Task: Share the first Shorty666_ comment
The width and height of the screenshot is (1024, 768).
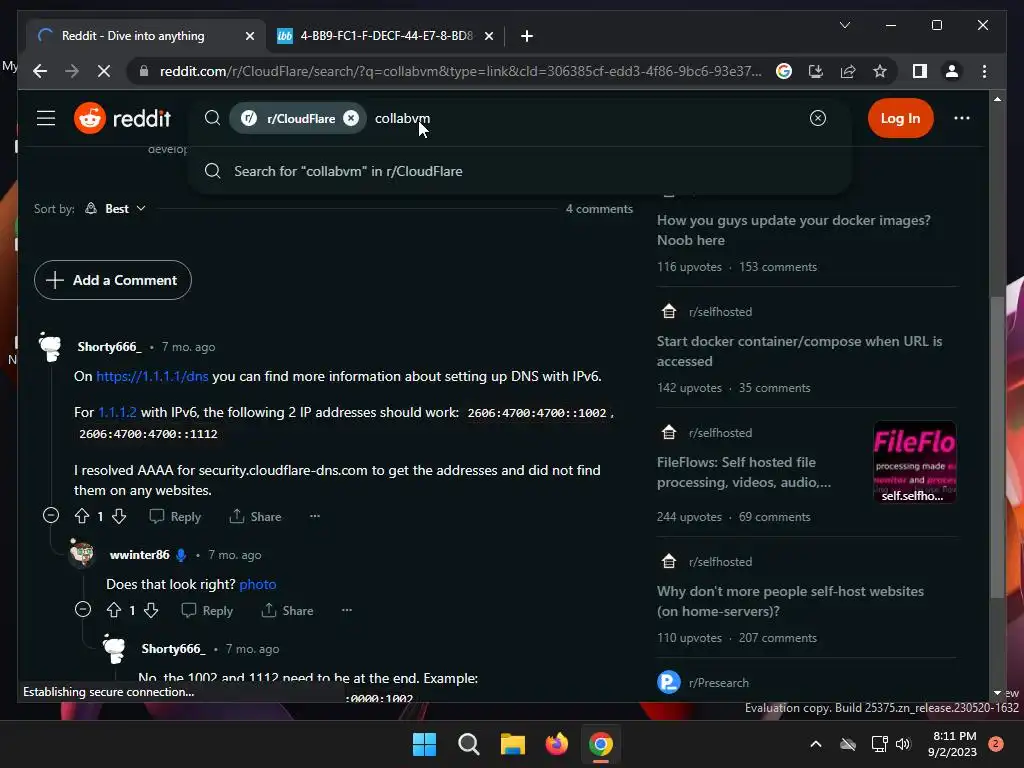Action: pyautogui.click(x=255, y=517)
